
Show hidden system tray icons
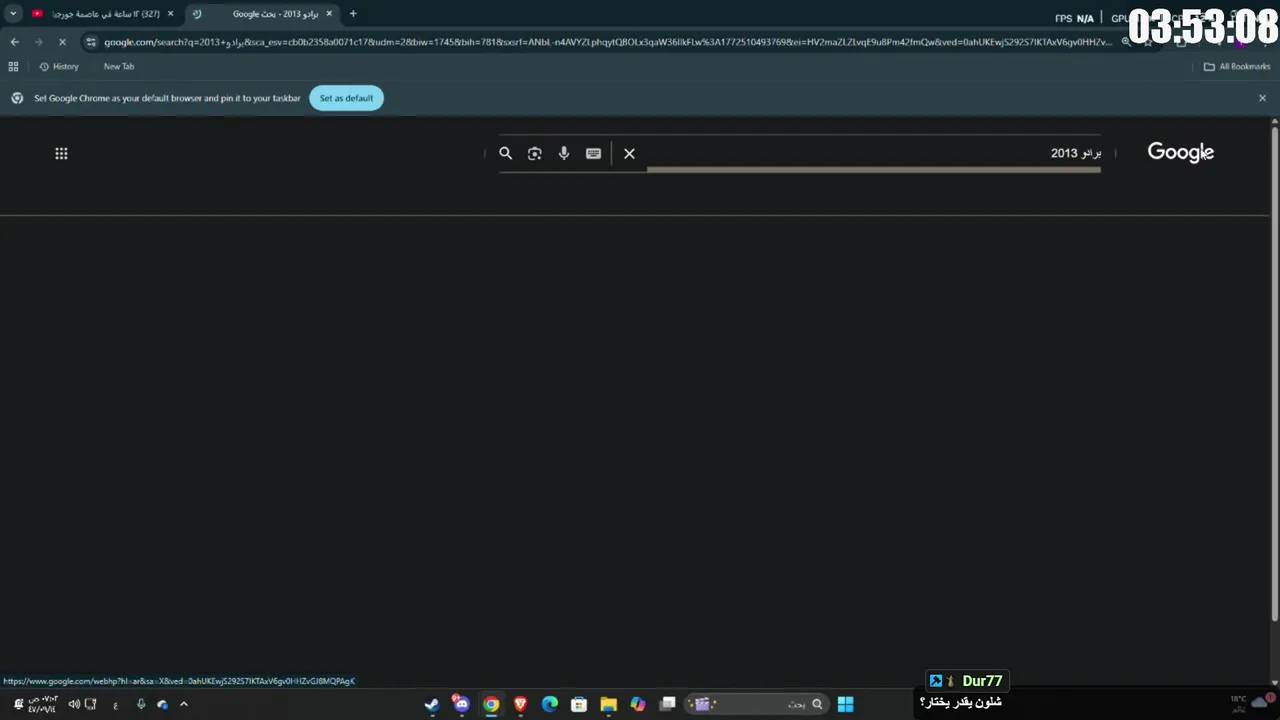point(184,704)
